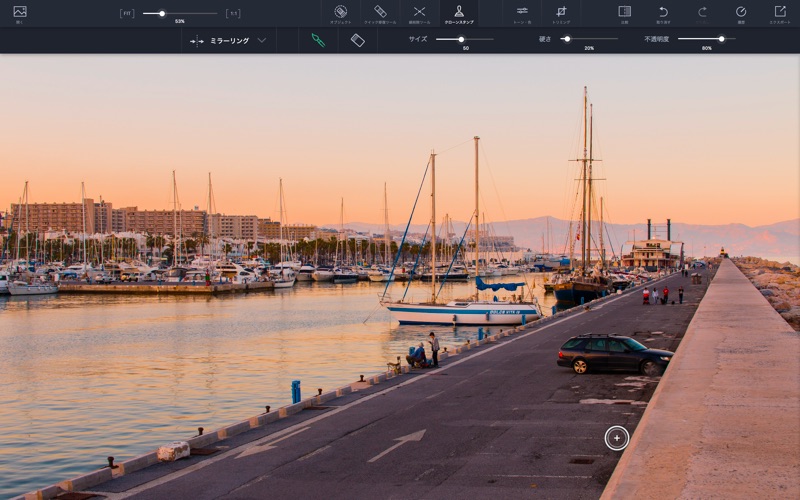
Task: Switch to the green brush stamp mode
Action: coord(318,40)
